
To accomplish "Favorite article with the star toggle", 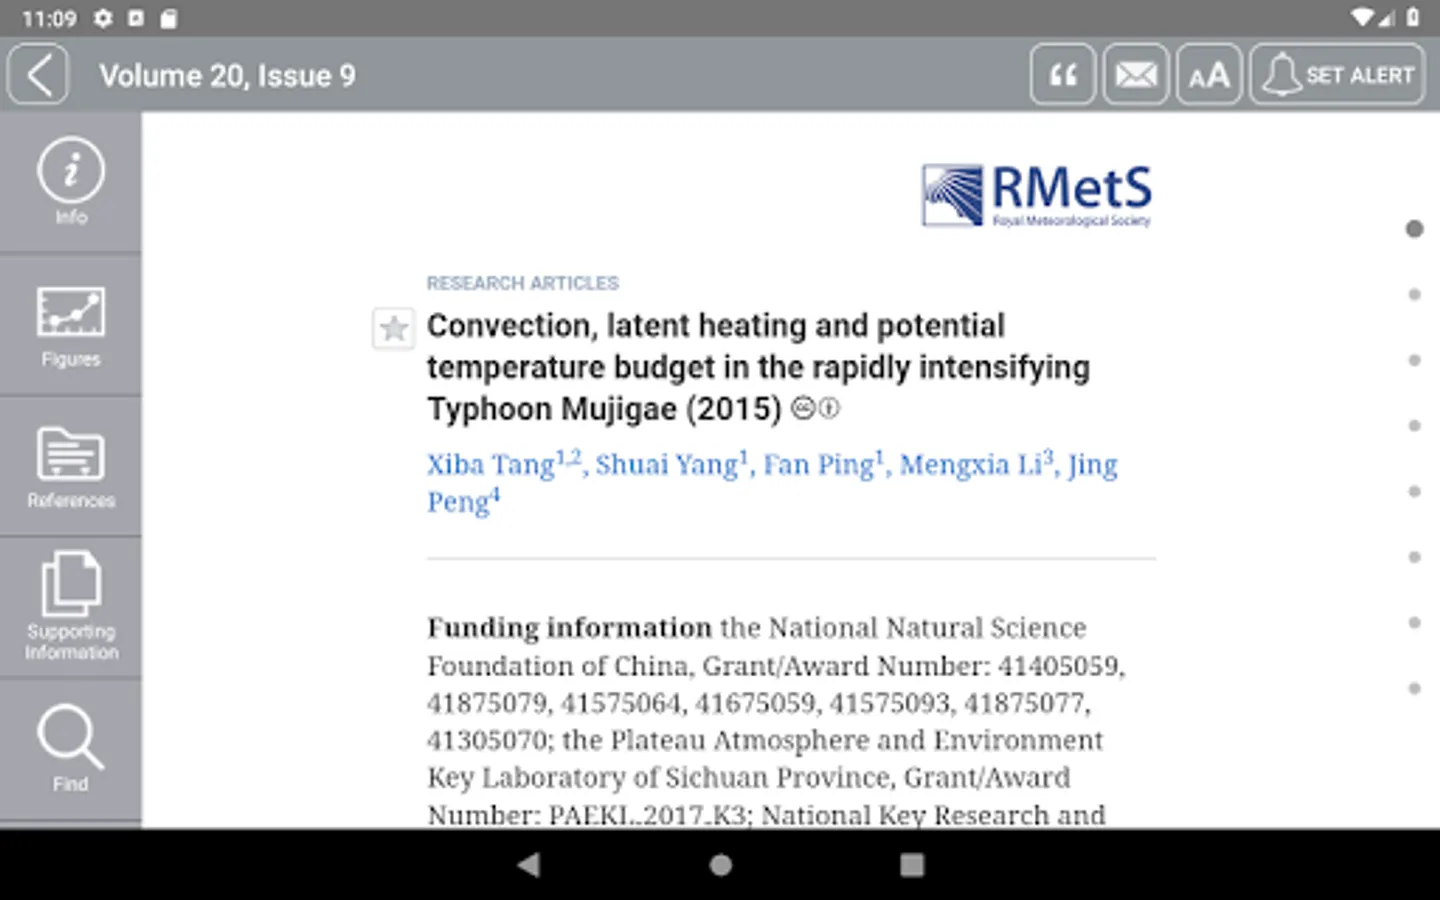I will (x=394, y=328).
